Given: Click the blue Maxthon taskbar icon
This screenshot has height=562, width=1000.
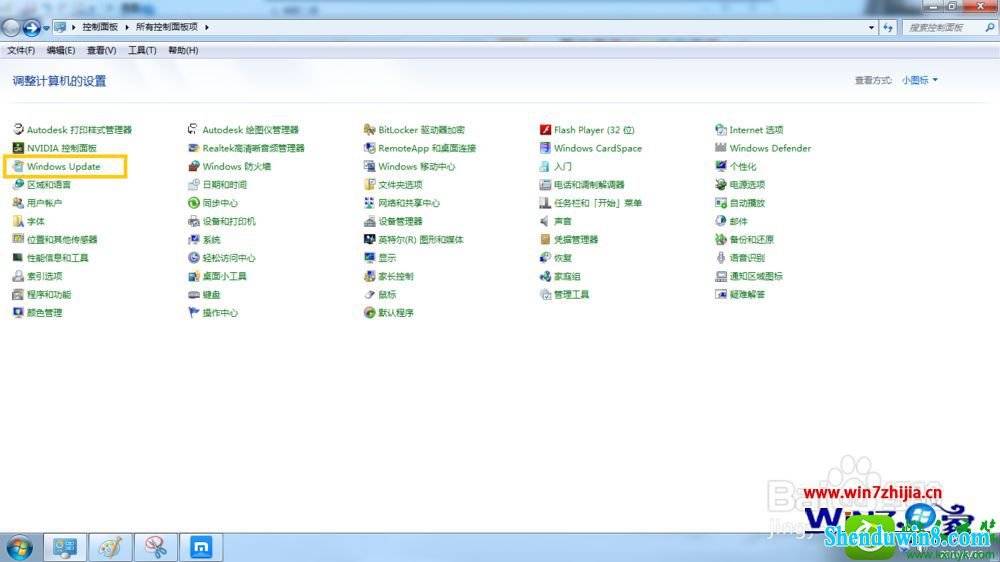Looking at the screenshot, I should (201, 547).
